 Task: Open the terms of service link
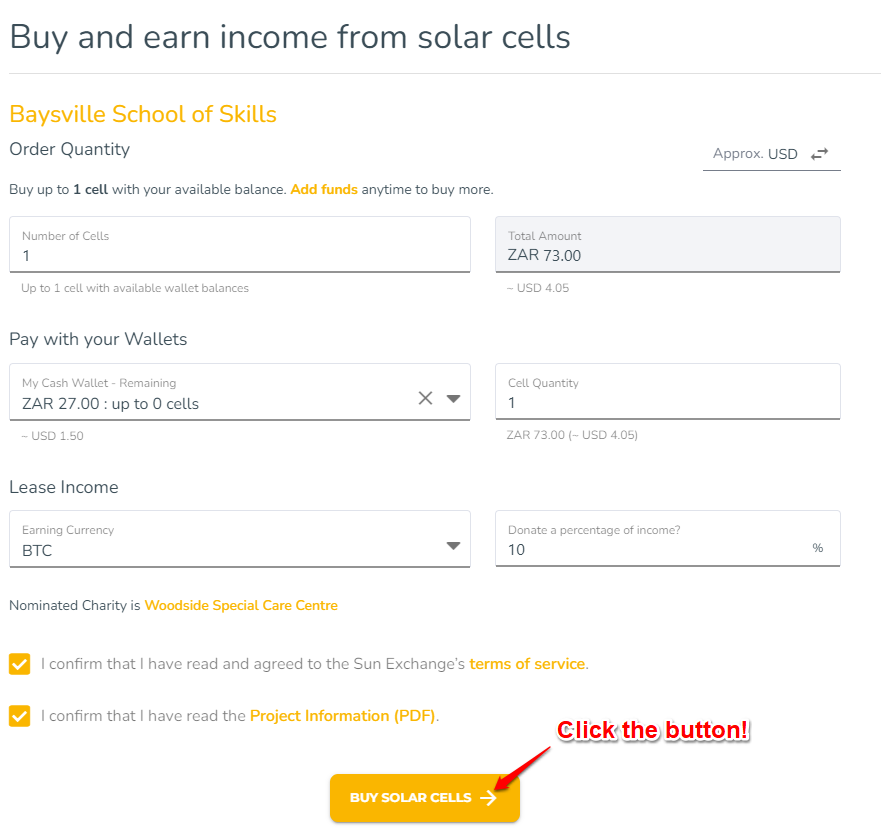point(527,664)
